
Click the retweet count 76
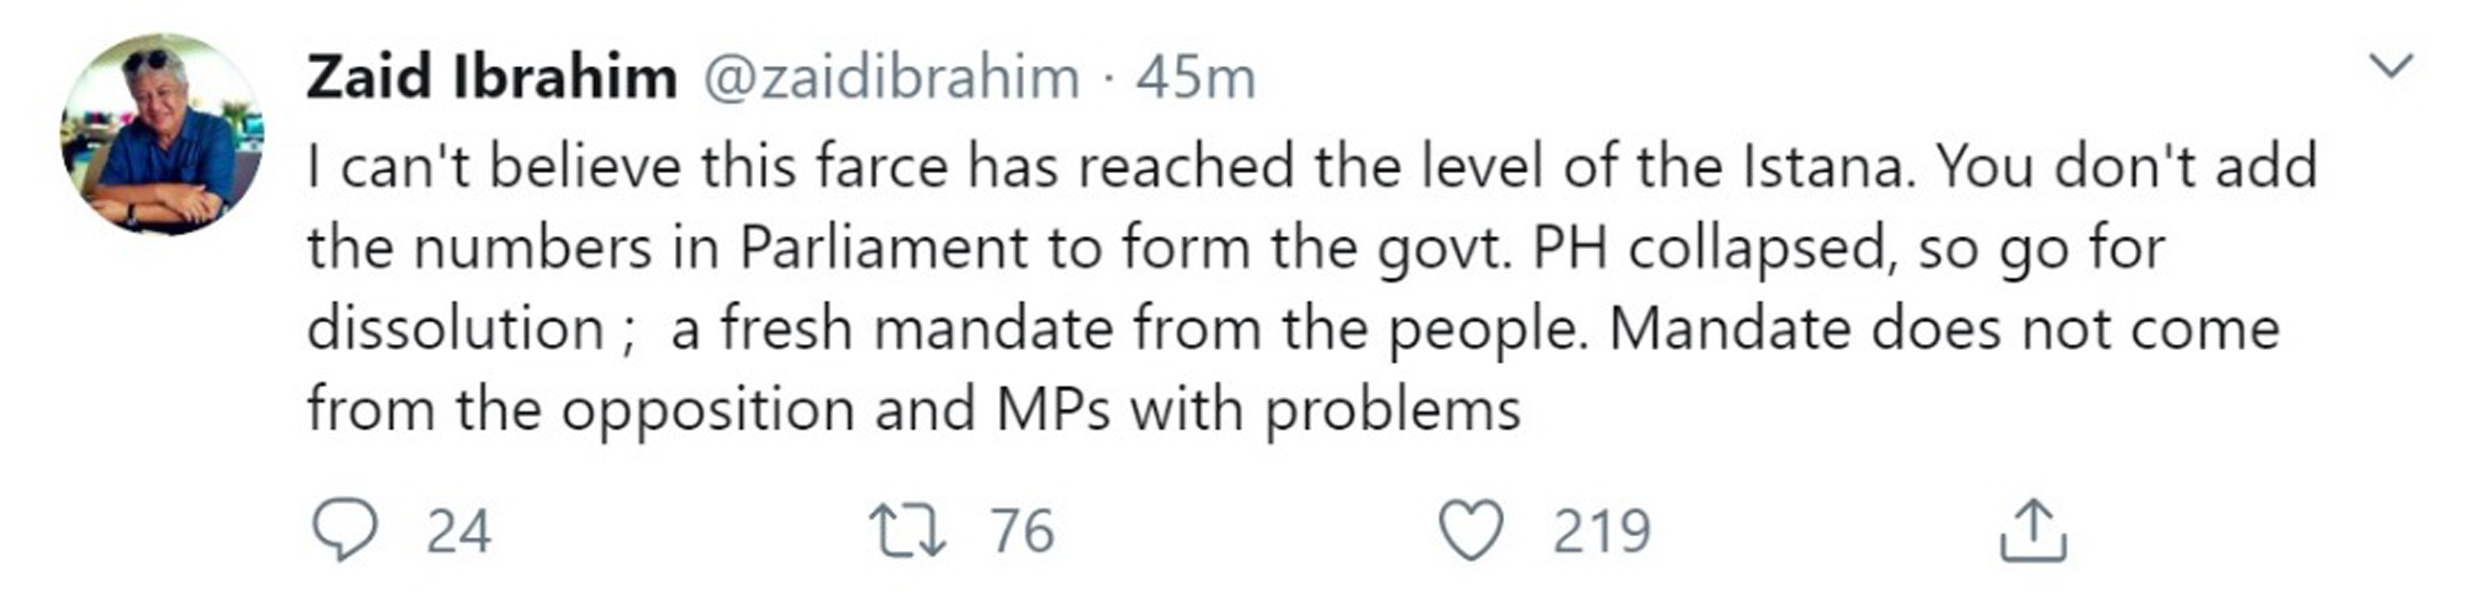point(1023,531)
